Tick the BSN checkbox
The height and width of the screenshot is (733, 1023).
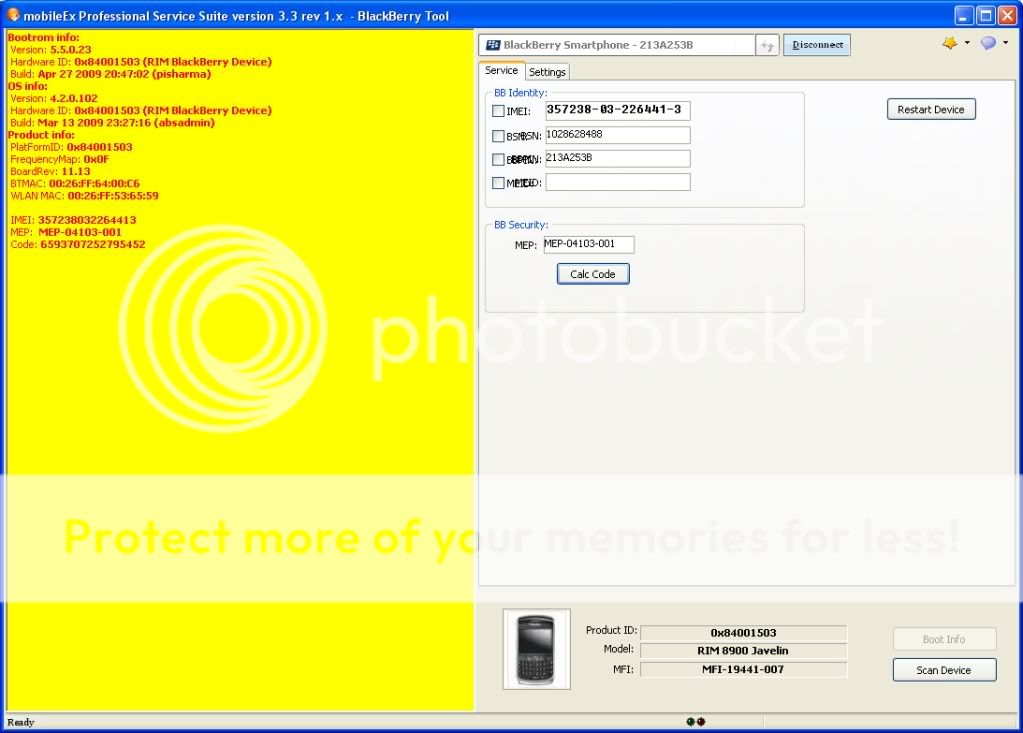(x=498, y=136)
